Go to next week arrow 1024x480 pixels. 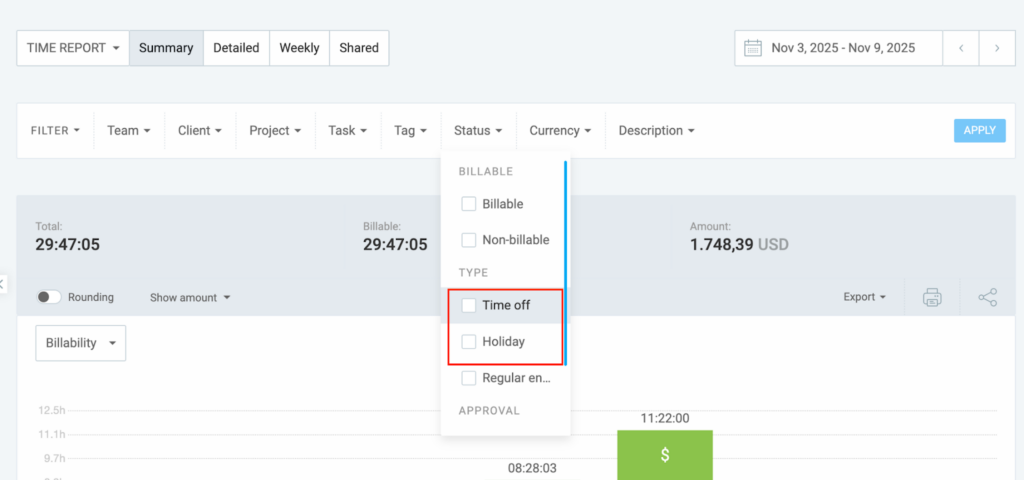click(x=996, y=48)
